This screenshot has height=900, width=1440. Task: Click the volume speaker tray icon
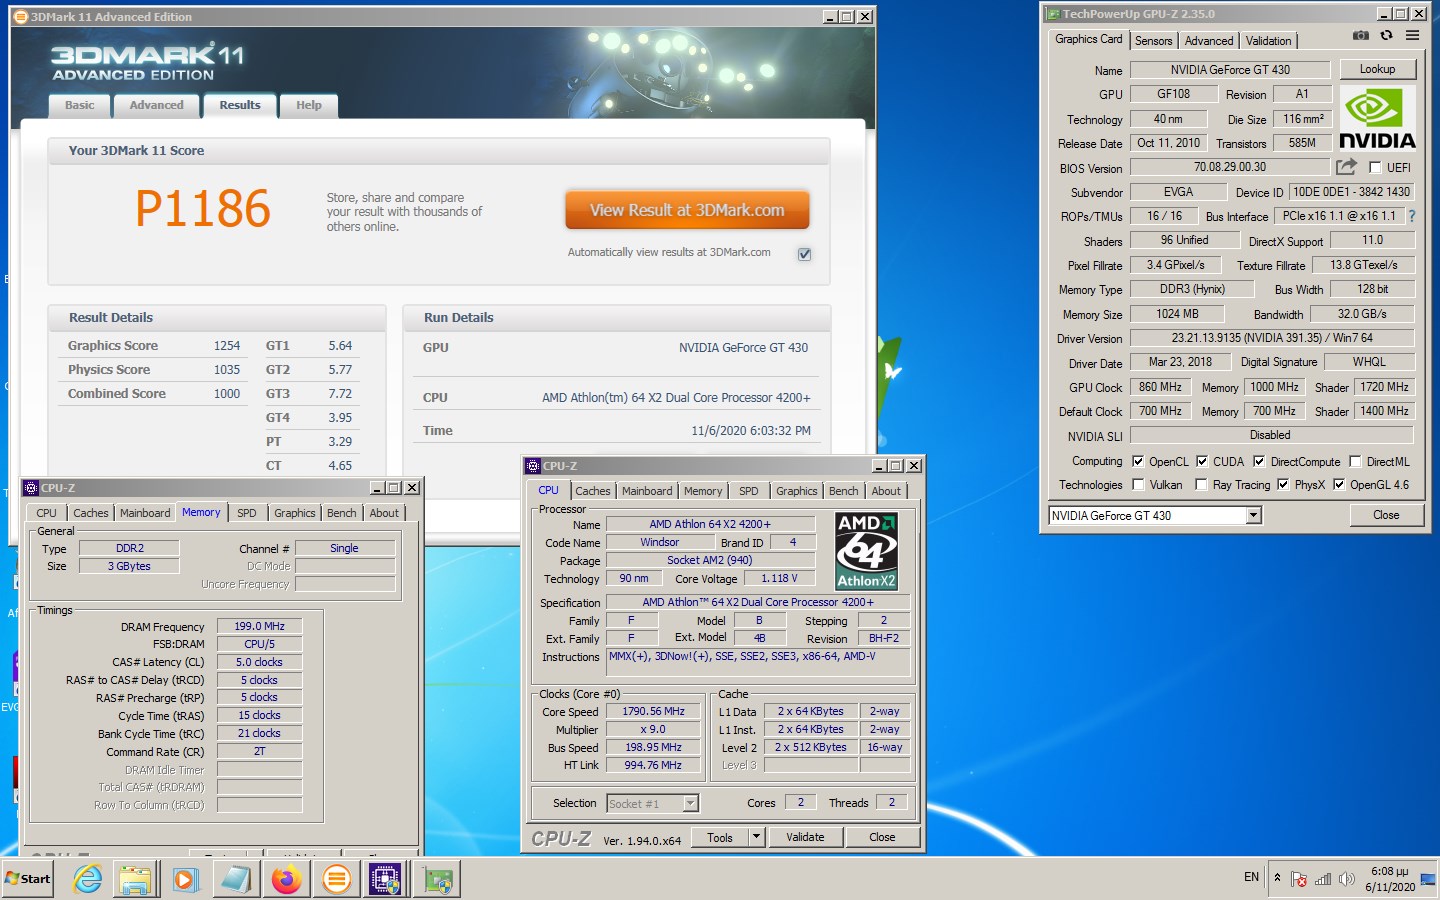(1347, 879)
